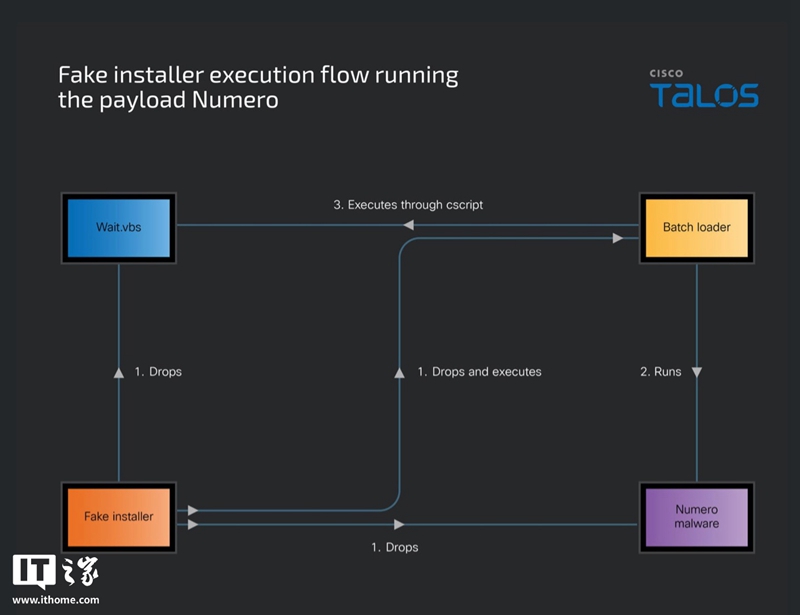The width and height of the screenshot is (800, 615).
Task: Click the '1. Drops' label near Wait.vbs line
Action: 158,372
